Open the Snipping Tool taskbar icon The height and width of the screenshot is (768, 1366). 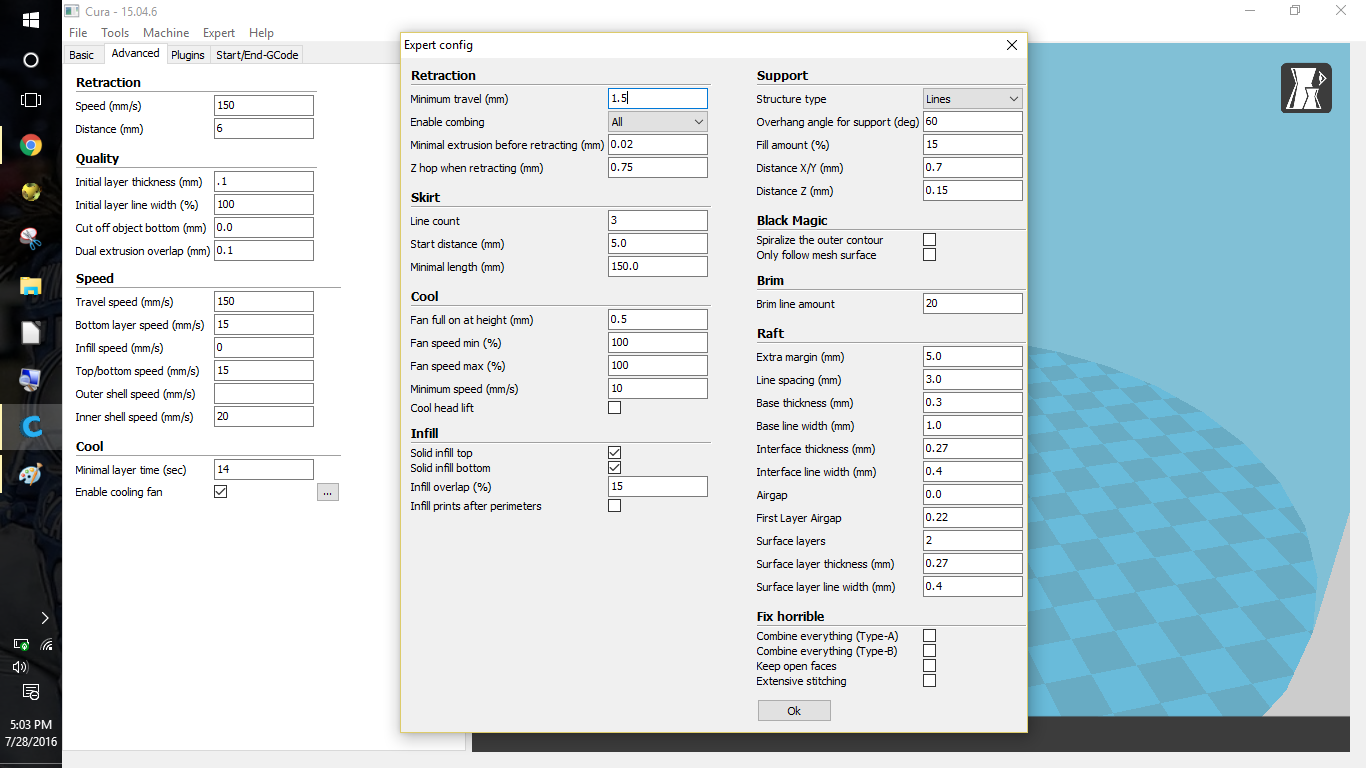[31, 239]
